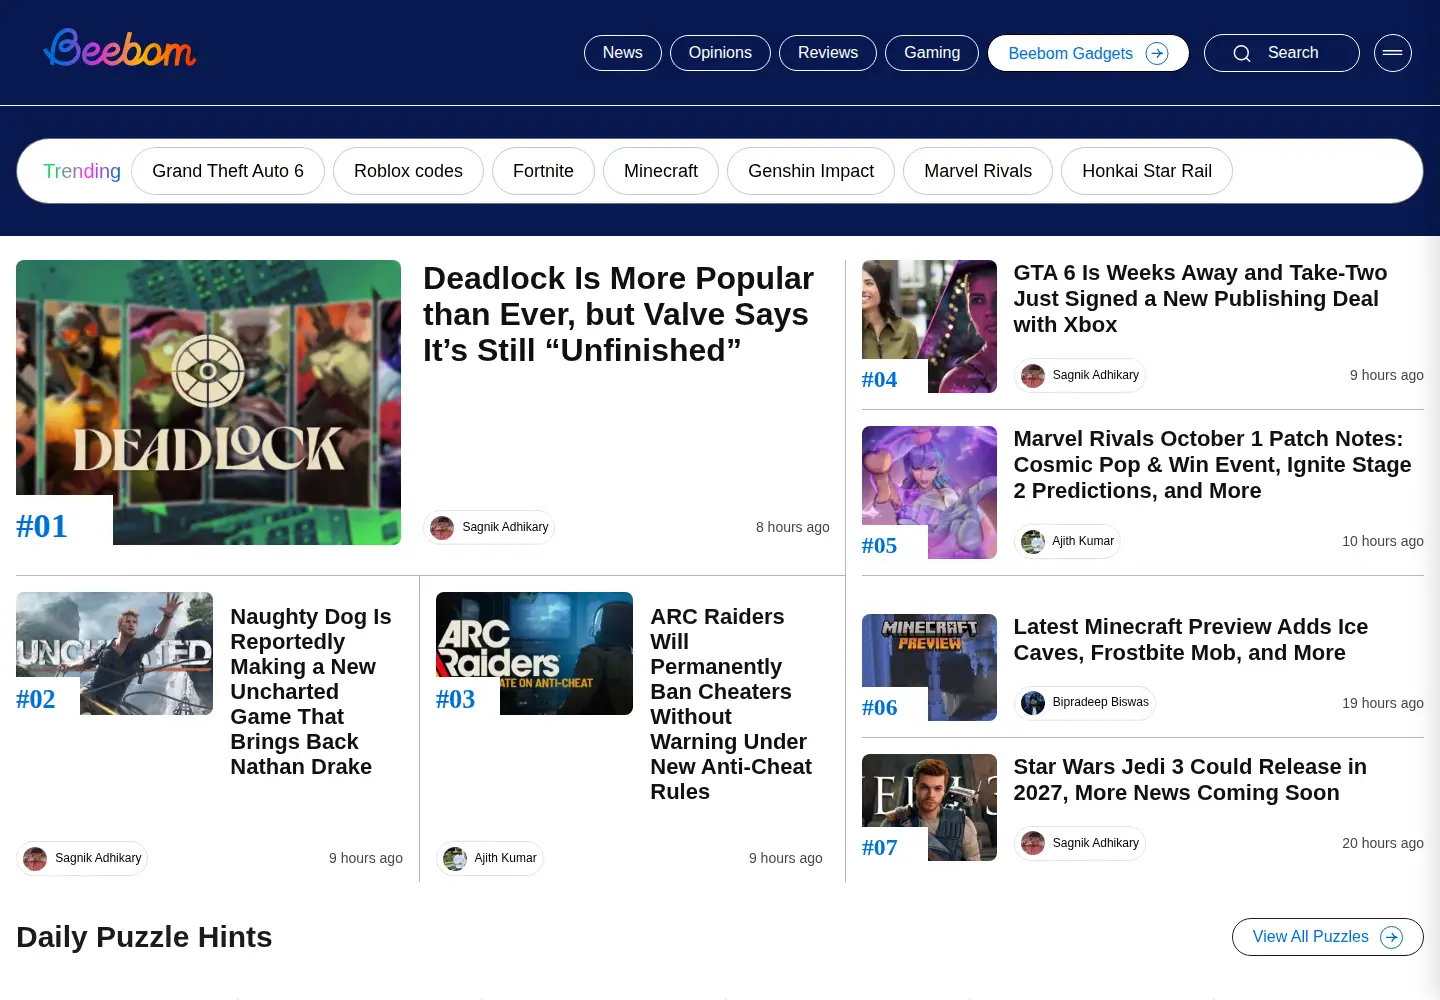Read Star Wars Jedi 3 headline

pyautogui.click(x=1190, y=779)
